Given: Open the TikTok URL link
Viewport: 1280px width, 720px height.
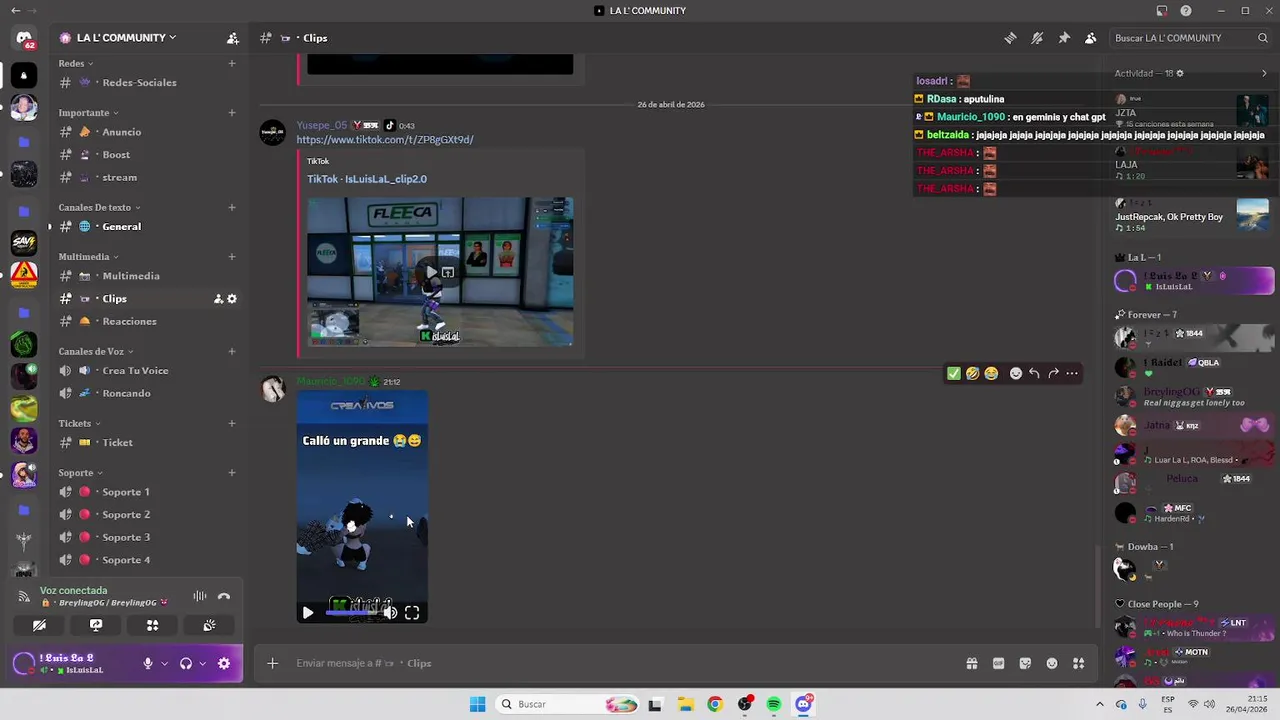Looking at the screenshot, I should point(385,140).
